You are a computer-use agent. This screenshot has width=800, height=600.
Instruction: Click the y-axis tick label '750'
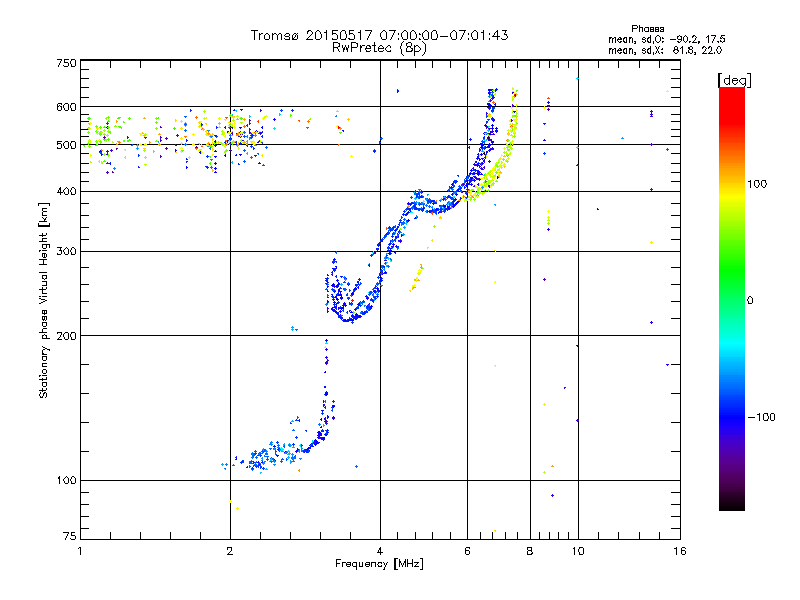pyautogui.click(x=66, y=63)
